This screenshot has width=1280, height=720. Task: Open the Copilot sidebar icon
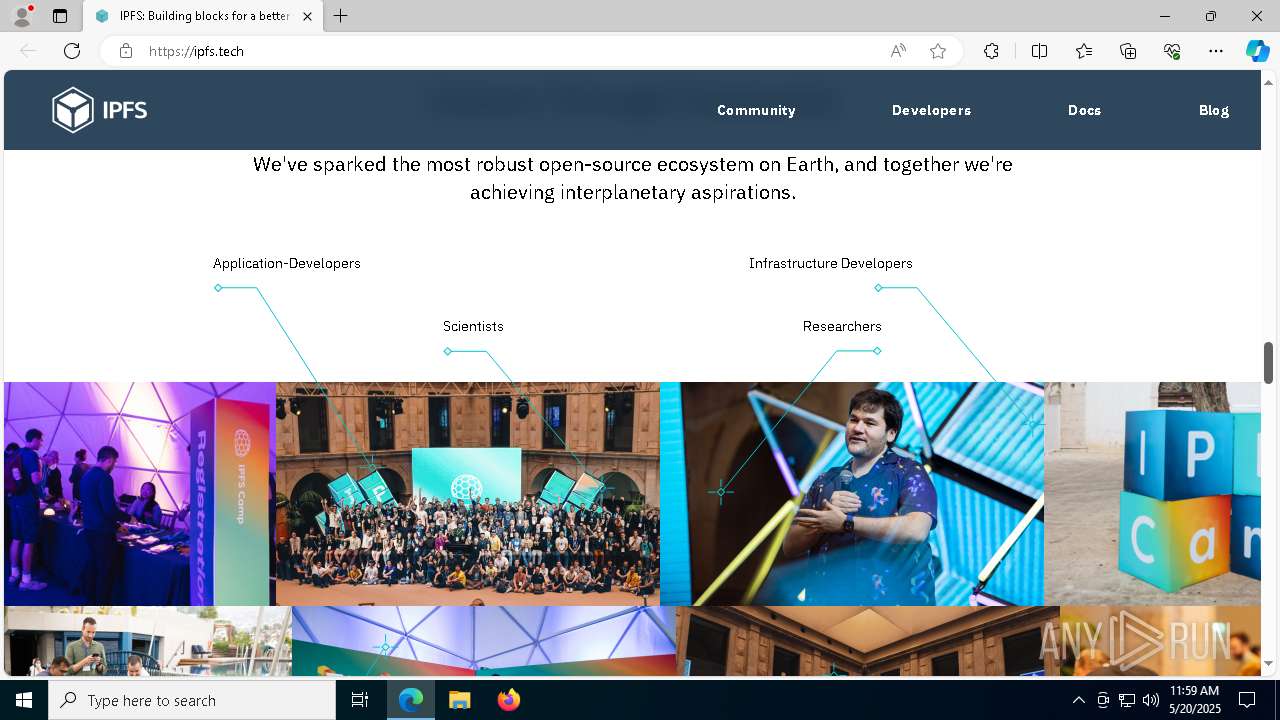tap(1257, 51)
